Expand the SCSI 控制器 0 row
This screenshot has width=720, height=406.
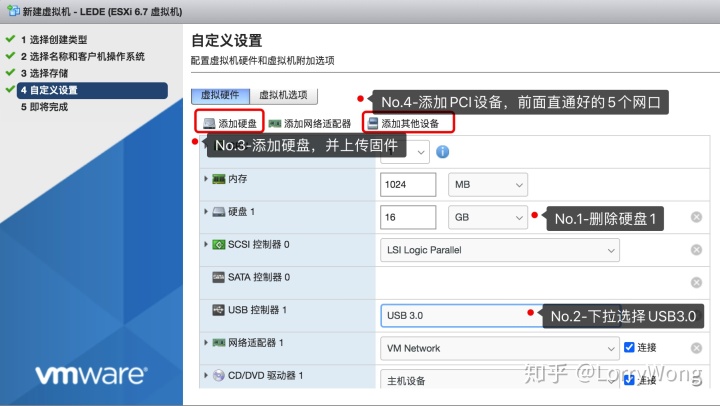206,244
